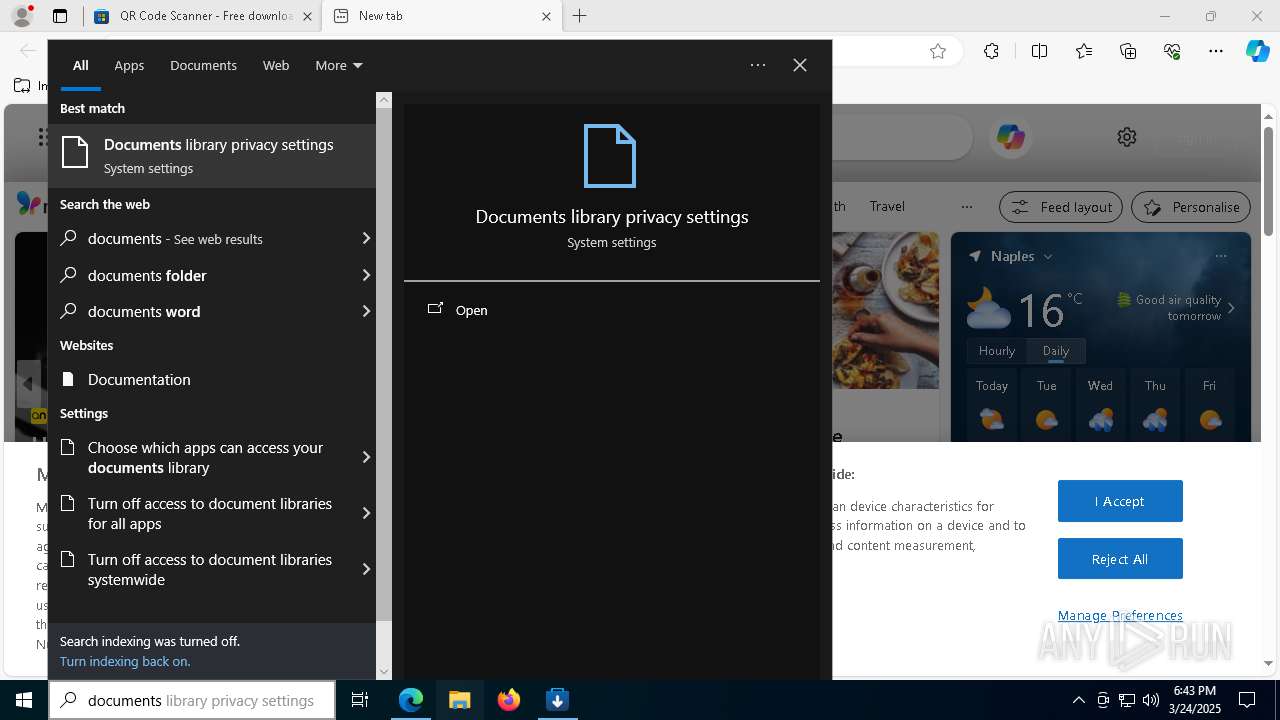This screenshot has width=1280, height=720.
Task: Open the Windows Start menu
Action: [x=24, y=700]
